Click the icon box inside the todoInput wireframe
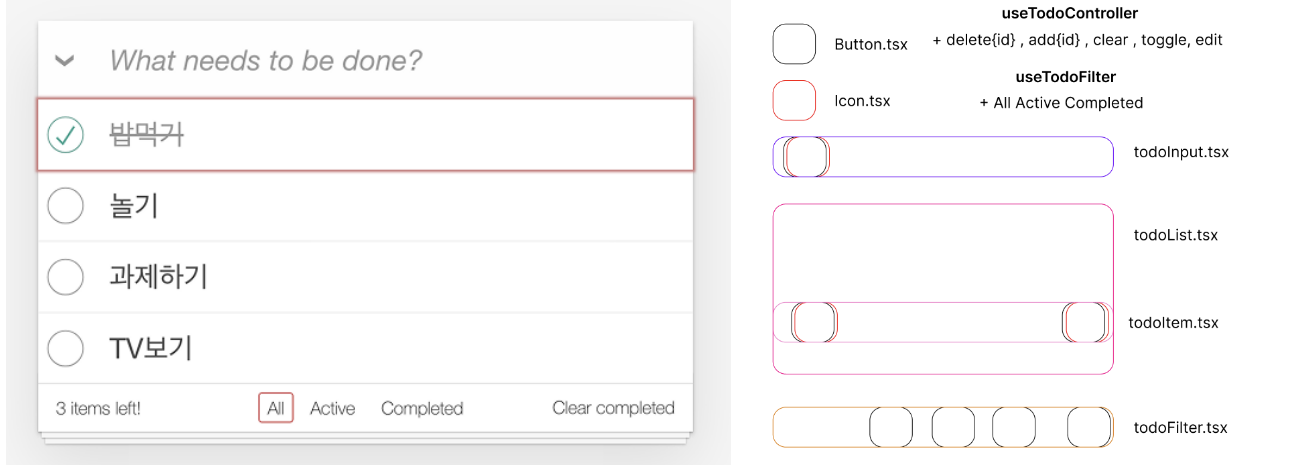1296x470 pixels. coord(807,157)
